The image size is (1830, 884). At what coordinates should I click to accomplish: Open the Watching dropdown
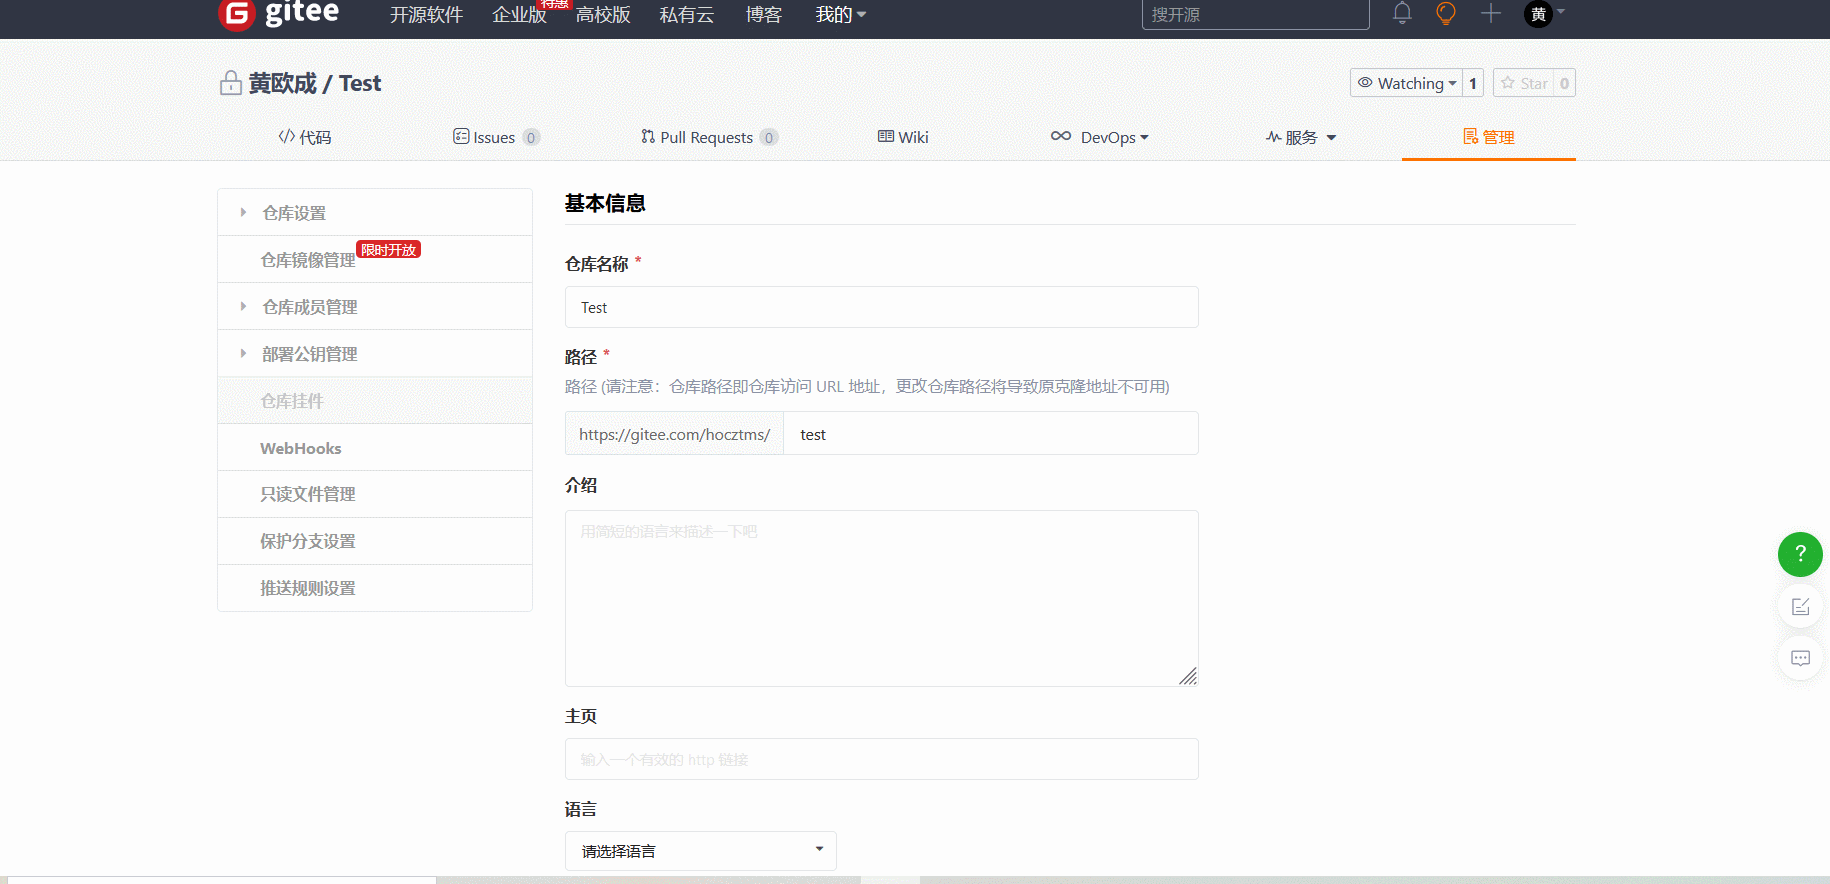(x=1407, y=83)
